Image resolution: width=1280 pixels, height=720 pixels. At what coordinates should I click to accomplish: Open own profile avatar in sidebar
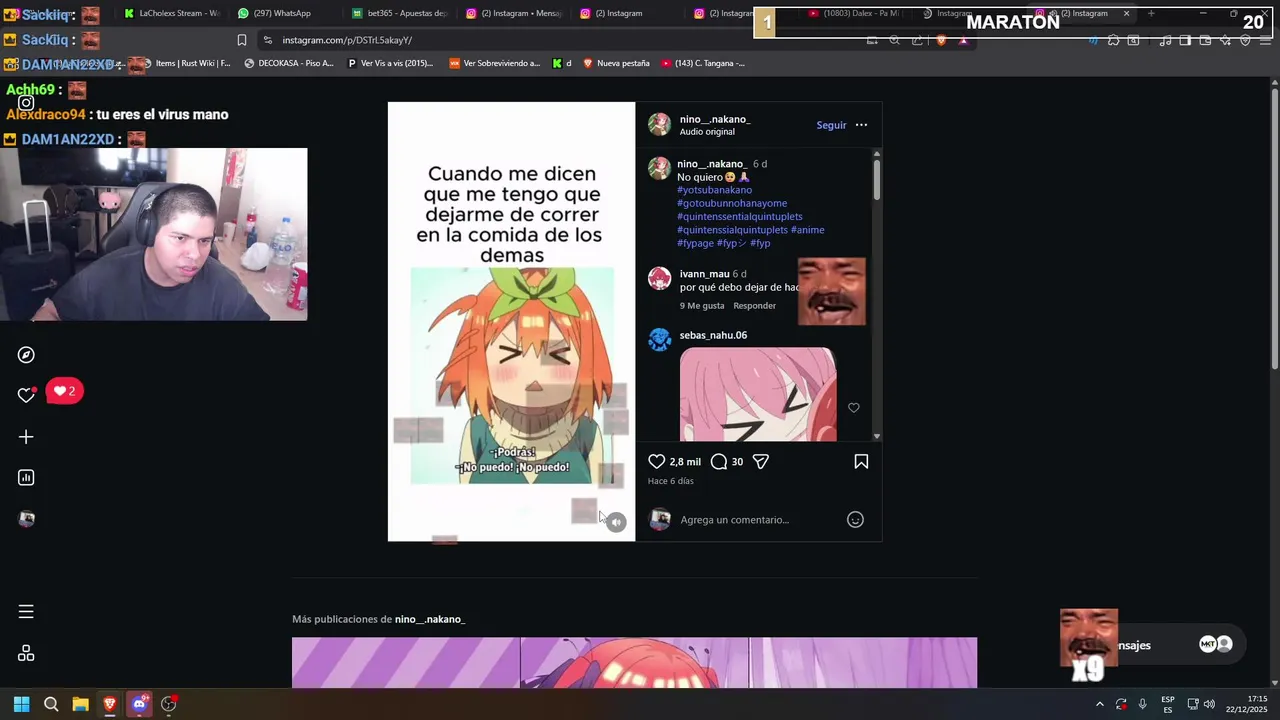tap(26, 518)
